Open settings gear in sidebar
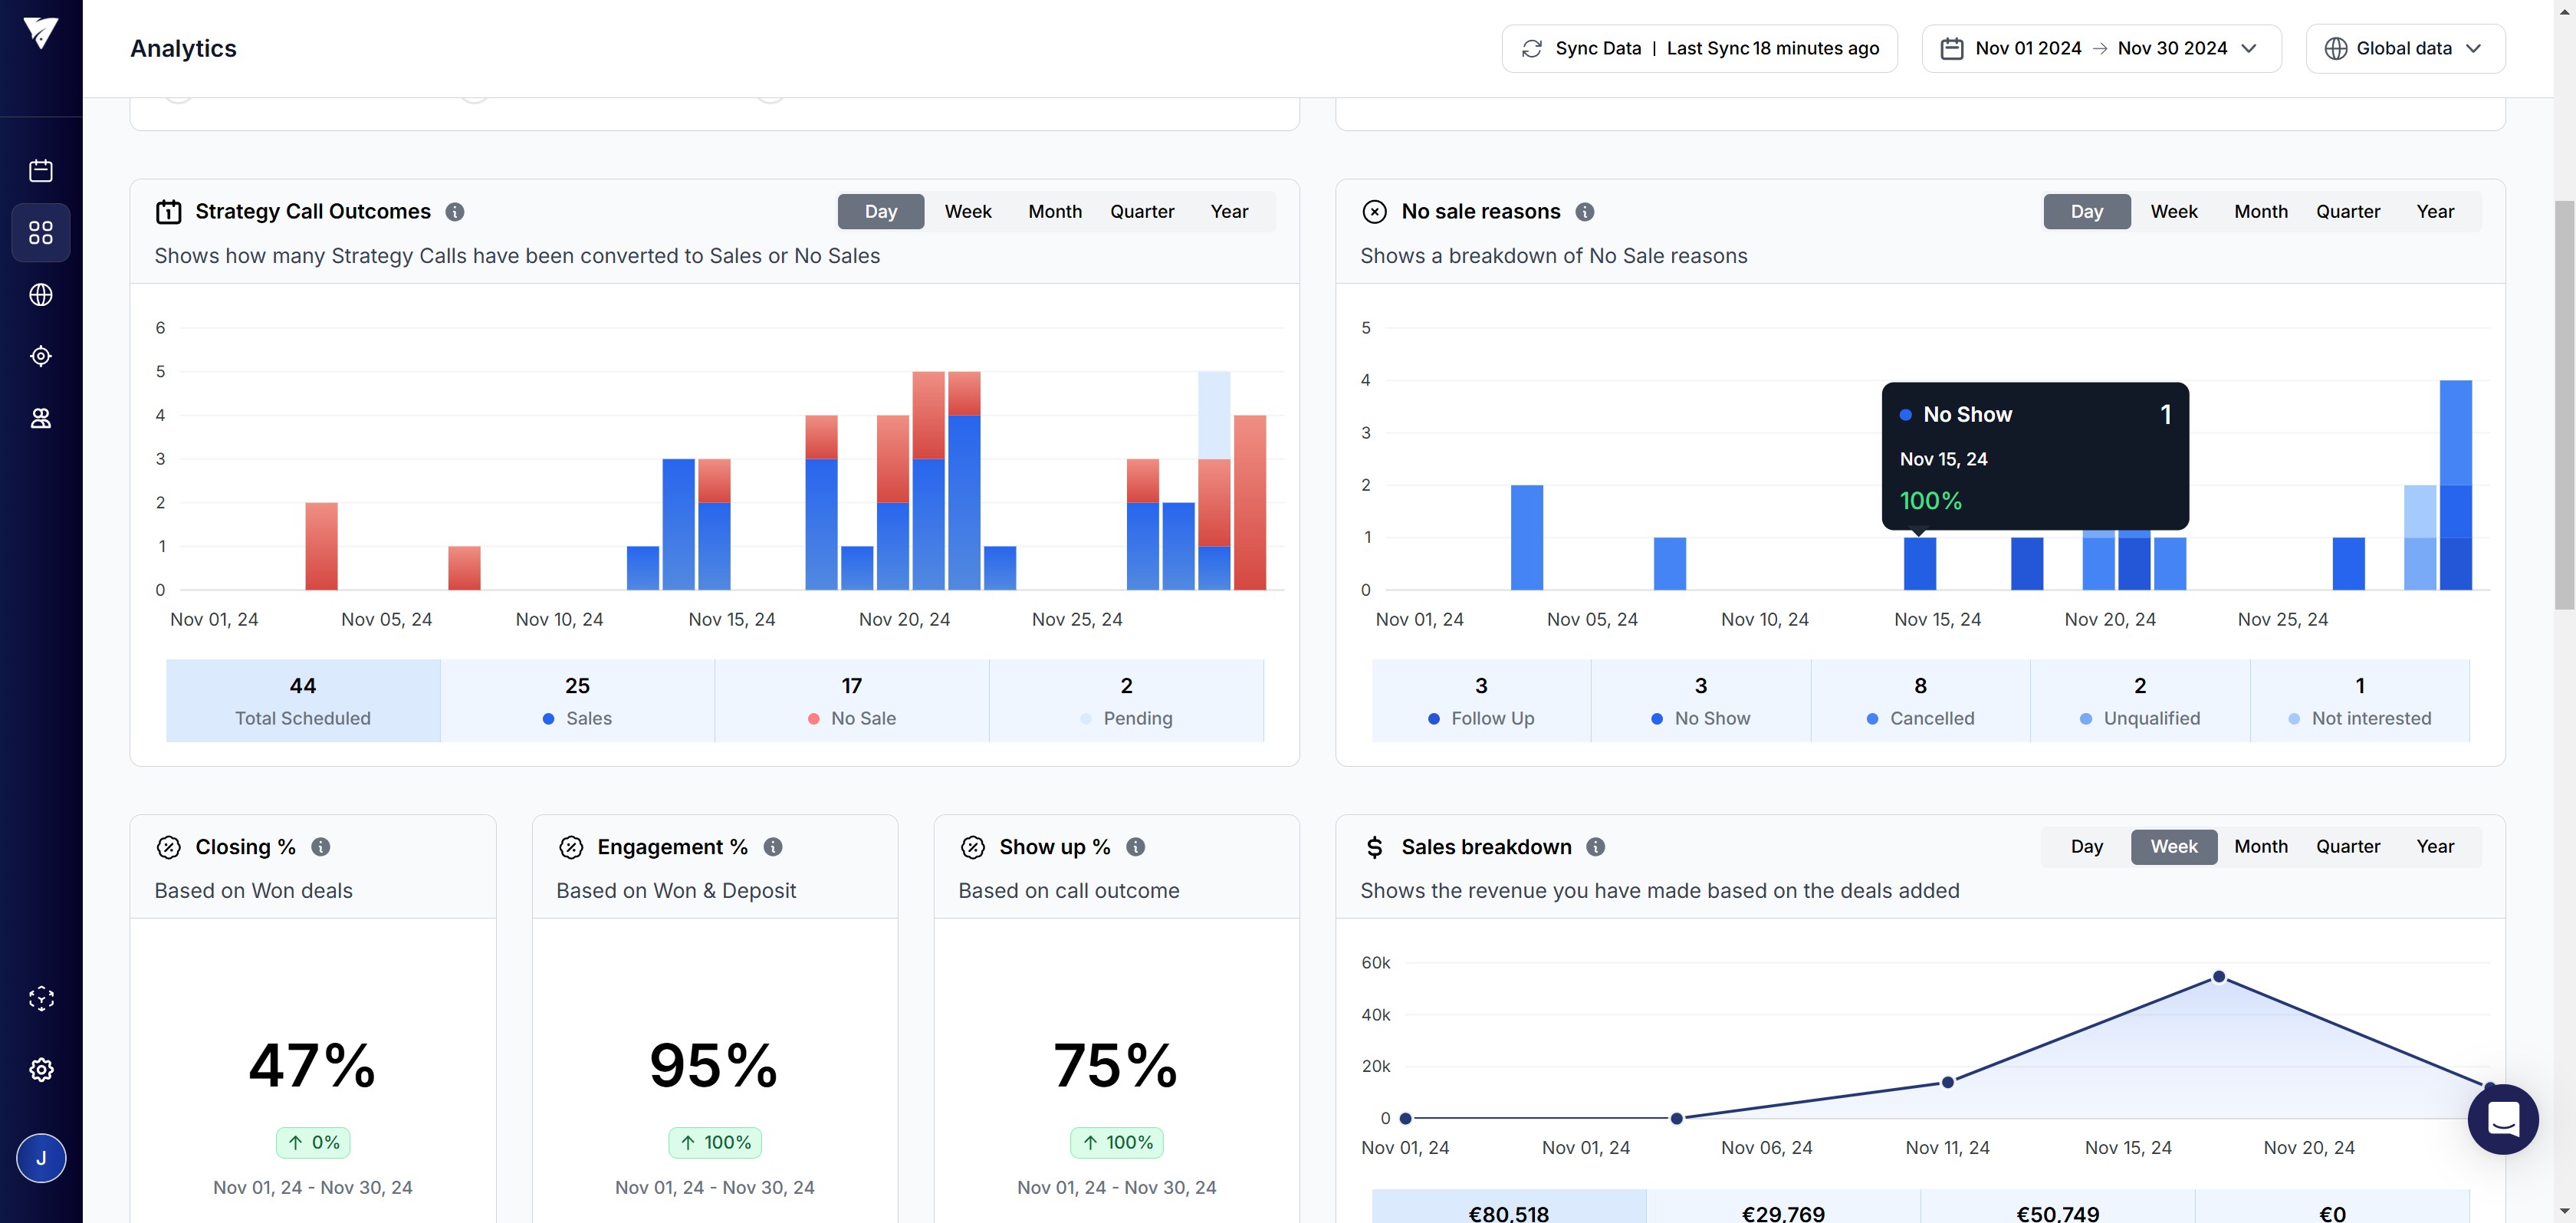This screenshot has height=1223, width=2576. pos(41,1069)
